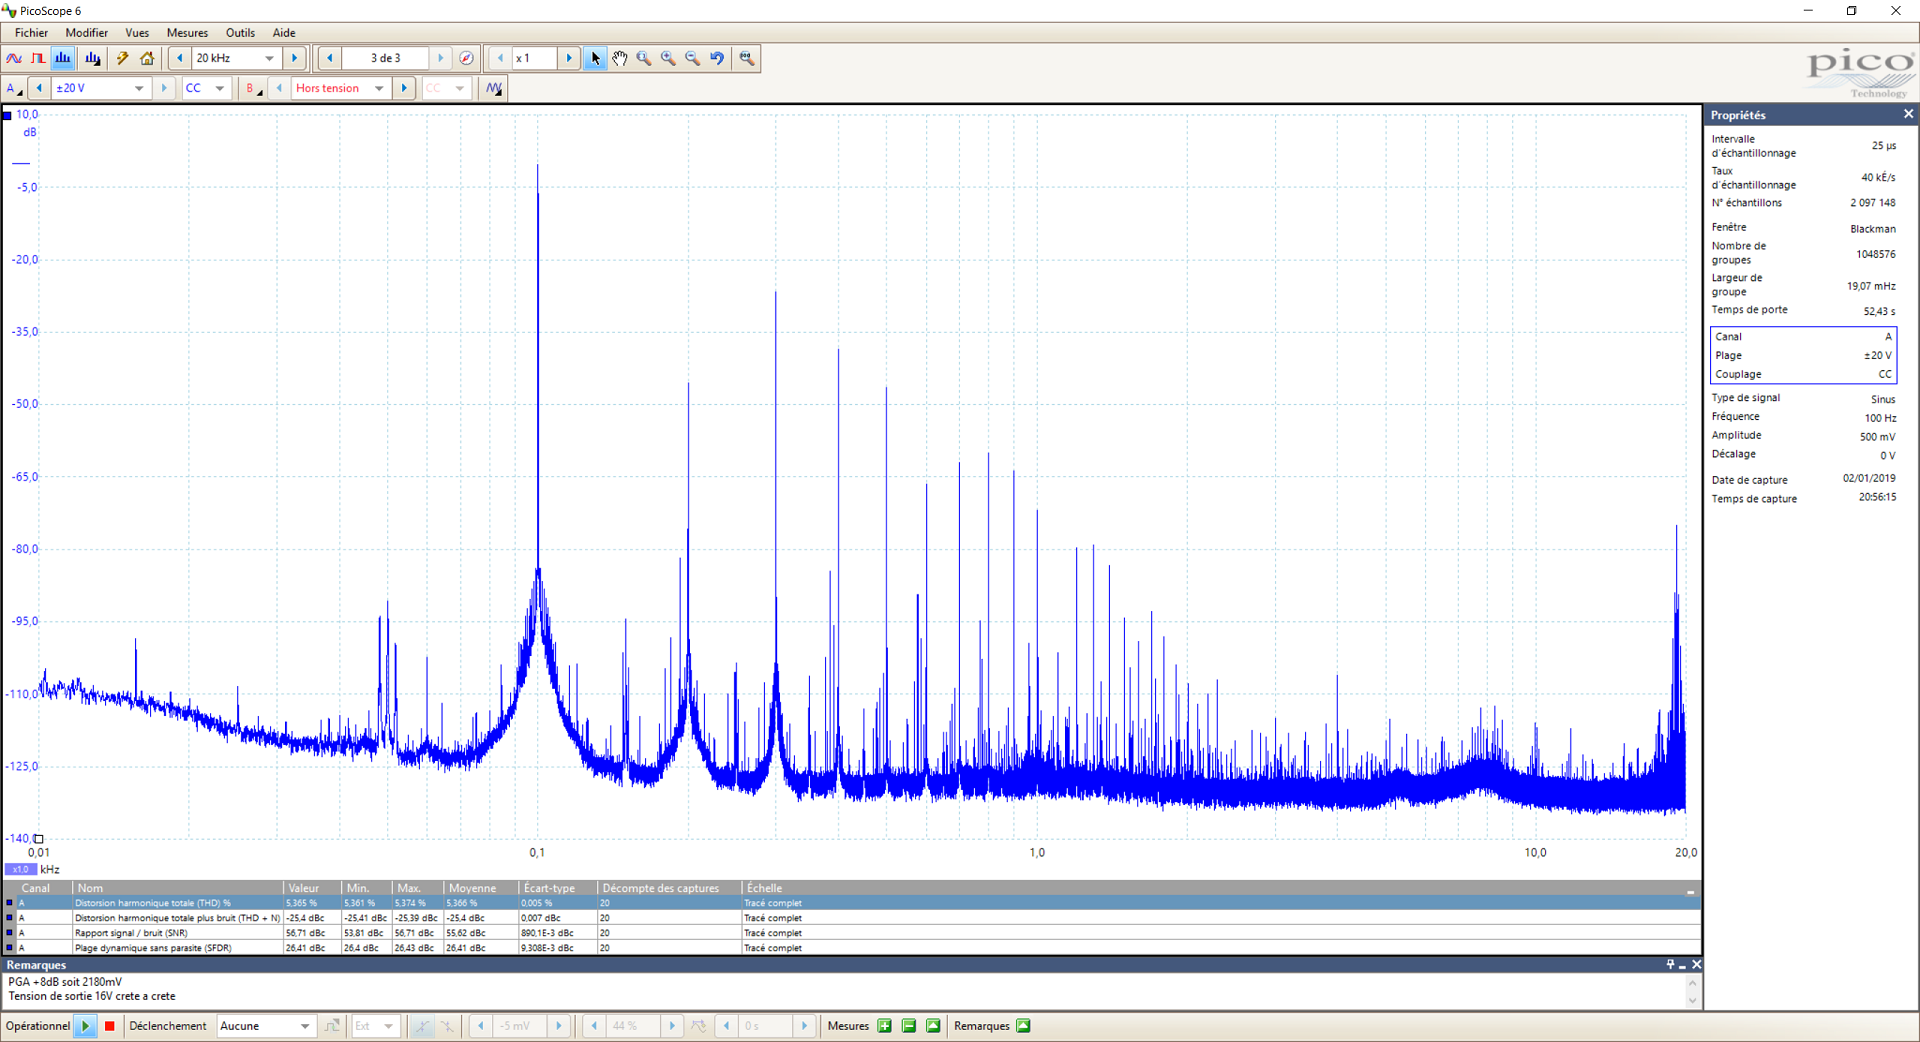This screenshot has width=1920, height=1042.
Task: Click edit measurement icon beside Mesures
Action: point(933,1026)
